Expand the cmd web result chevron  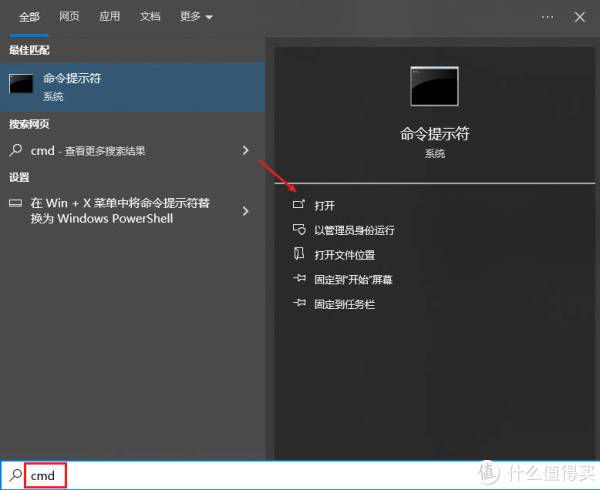tap(246, 150)
